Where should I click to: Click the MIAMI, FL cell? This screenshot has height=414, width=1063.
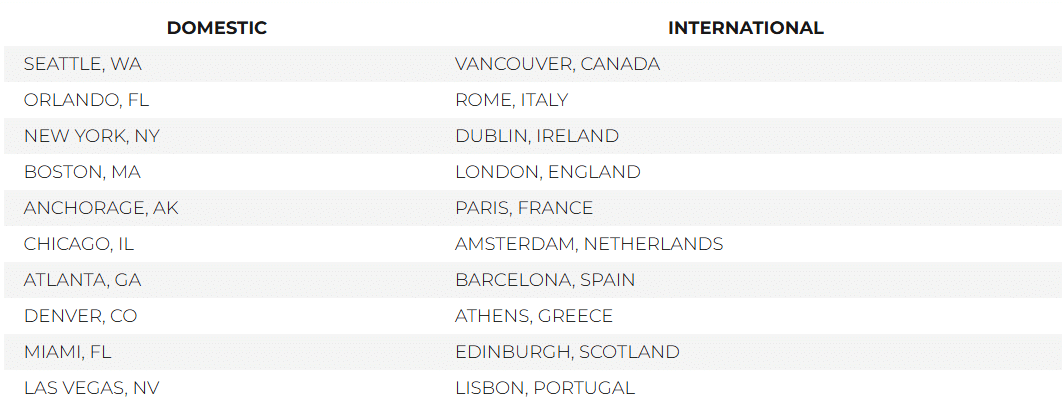pyautogui.click(x=67, y=352)
